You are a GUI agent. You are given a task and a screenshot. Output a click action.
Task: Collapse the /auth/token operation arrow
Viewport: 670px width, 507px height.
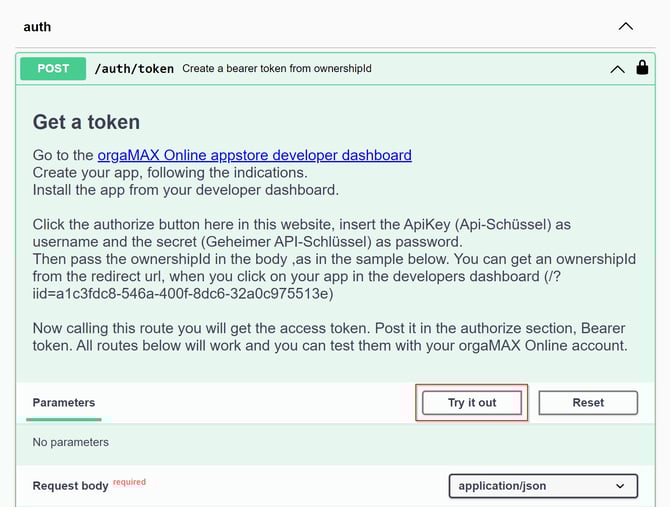[x=617, y=69]
